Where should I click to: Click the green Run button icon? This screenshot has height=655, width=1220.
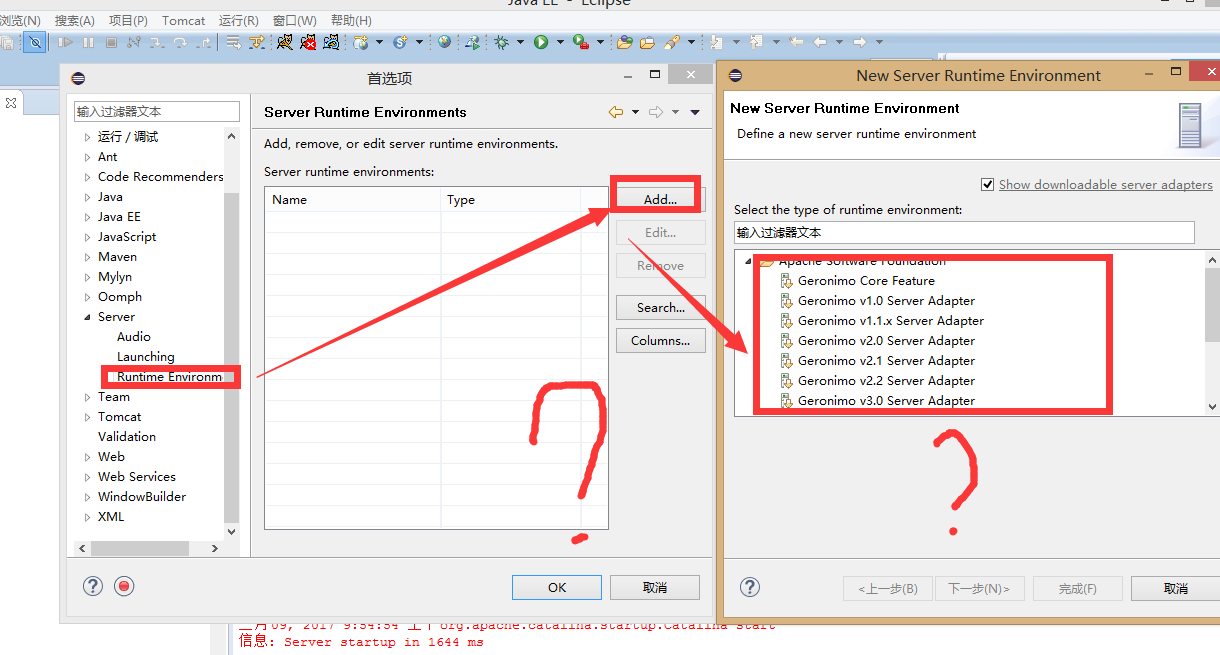[541, 42]
